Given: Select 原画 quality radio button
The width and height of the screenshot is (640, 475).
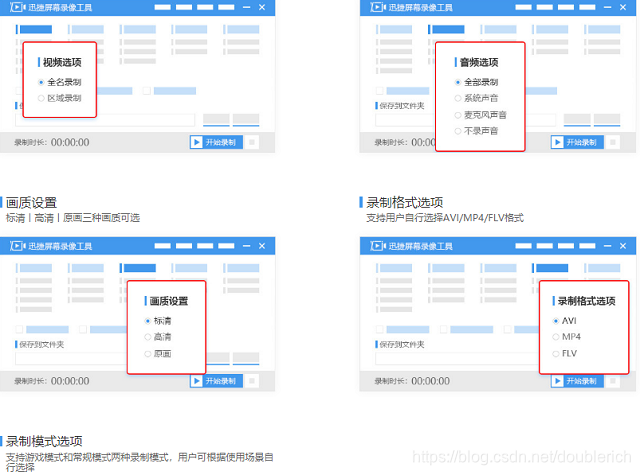Looking at the screenshot, I should pyautogui.click(x=148, y=354).
